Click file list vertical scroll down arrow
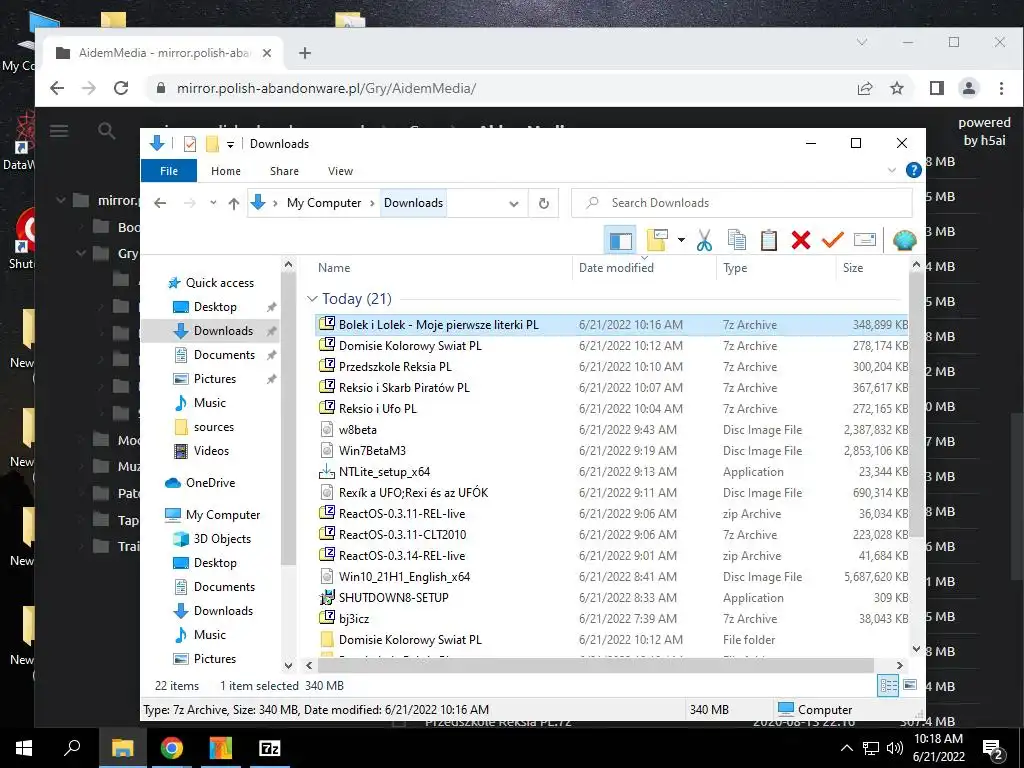 coord(916,649)
